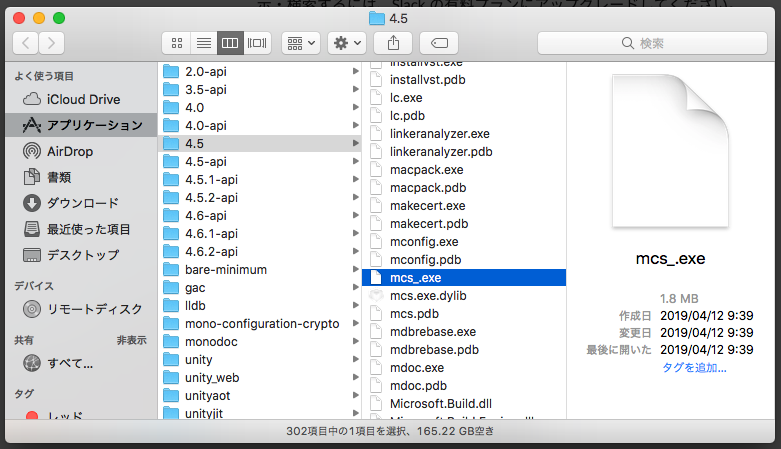Open the arrange items dropdown
The image size is (781, 449).
[x=301, y=43]
